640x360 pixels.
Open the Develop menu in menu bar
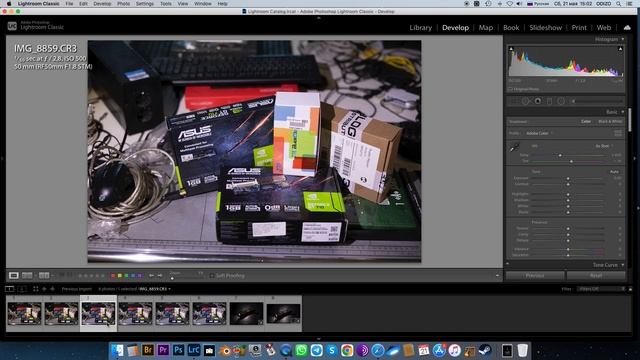click(x=102, y=4)
